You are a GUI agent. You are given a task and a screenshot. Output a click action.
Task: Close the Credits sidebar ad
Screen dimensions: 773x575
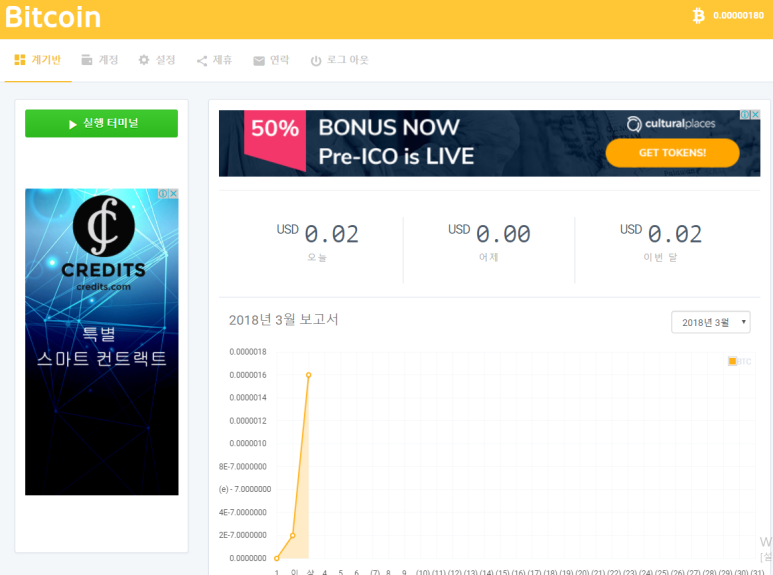point(174,194)
